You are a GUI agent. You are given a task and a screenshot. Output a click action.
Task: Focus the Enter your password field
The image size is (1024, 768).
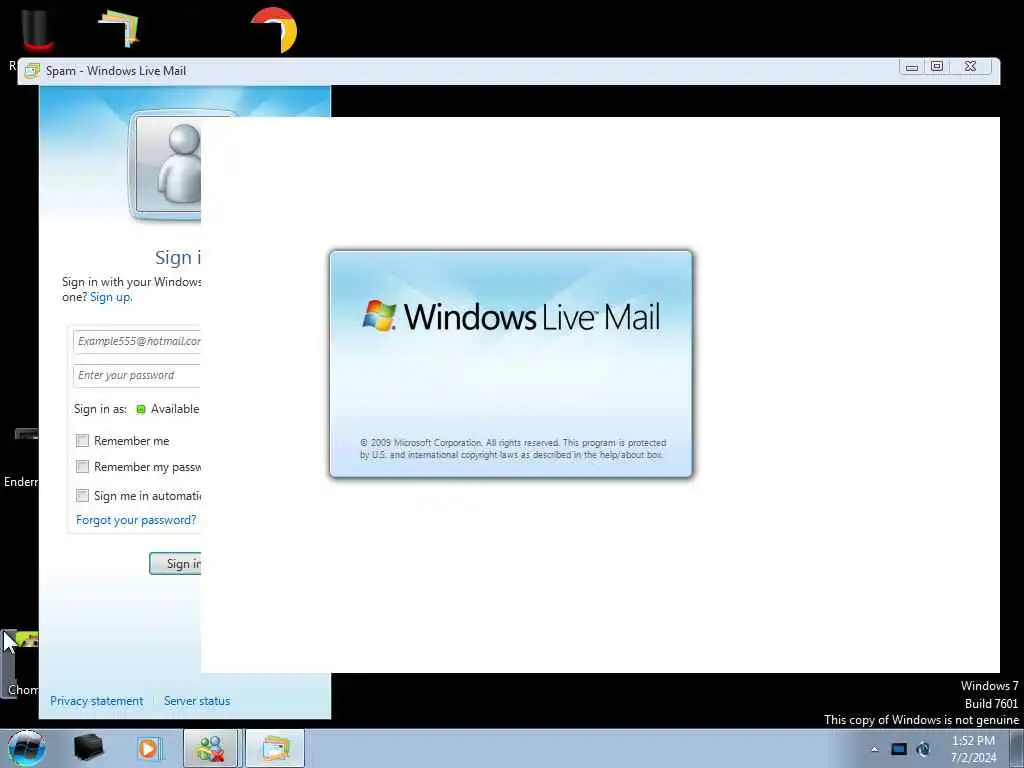[137, 376]
